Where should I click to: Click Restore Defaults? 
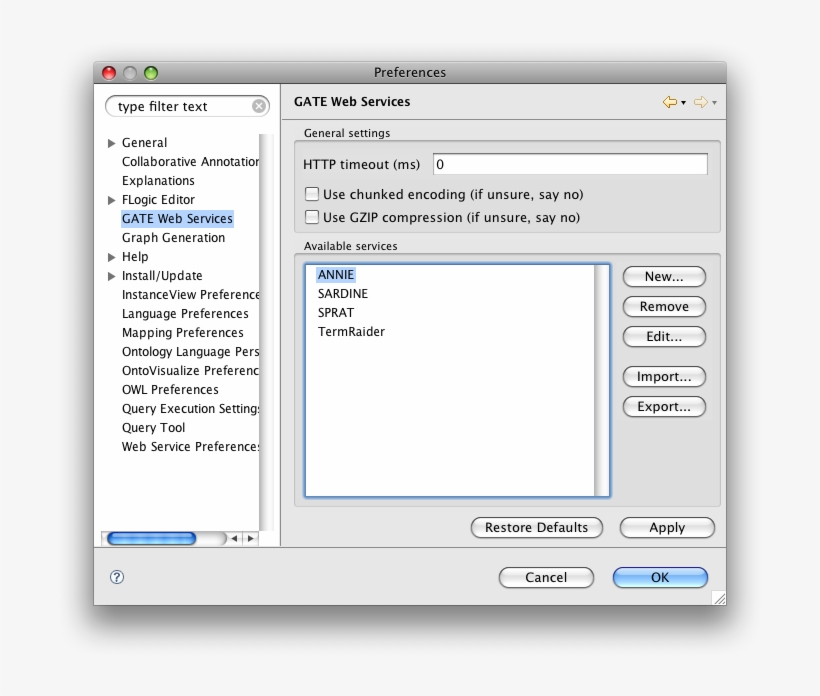(536, 528)
